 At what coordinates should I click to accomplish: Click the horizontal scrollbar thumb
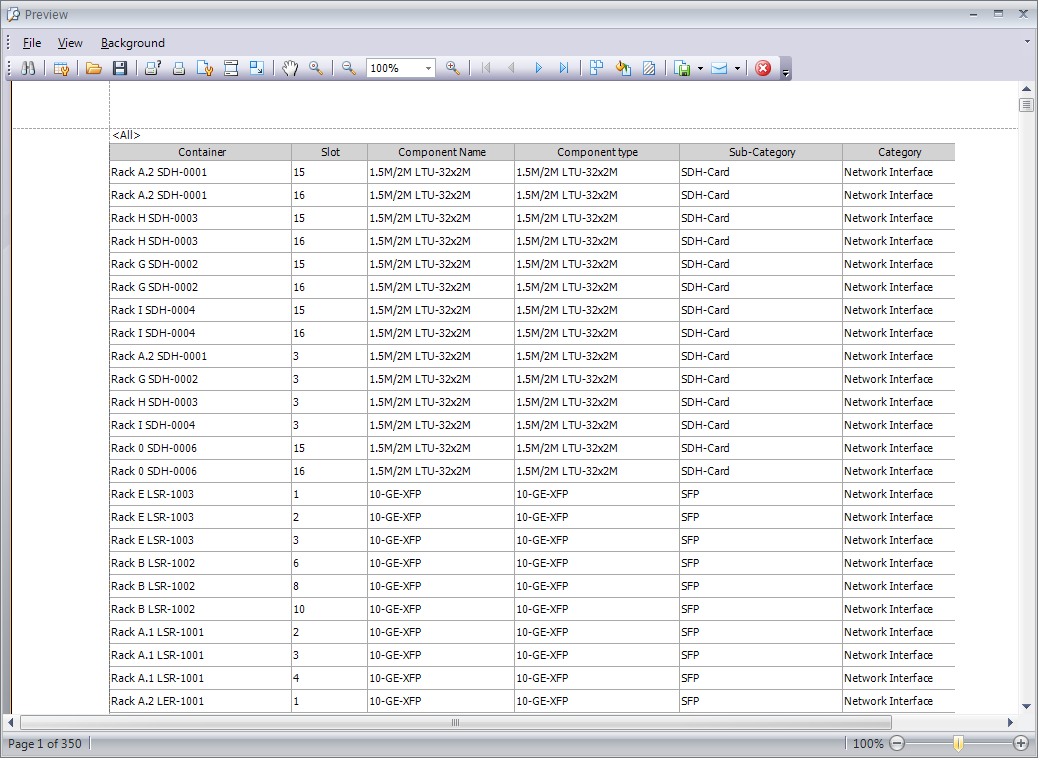(x=455, y=722)
